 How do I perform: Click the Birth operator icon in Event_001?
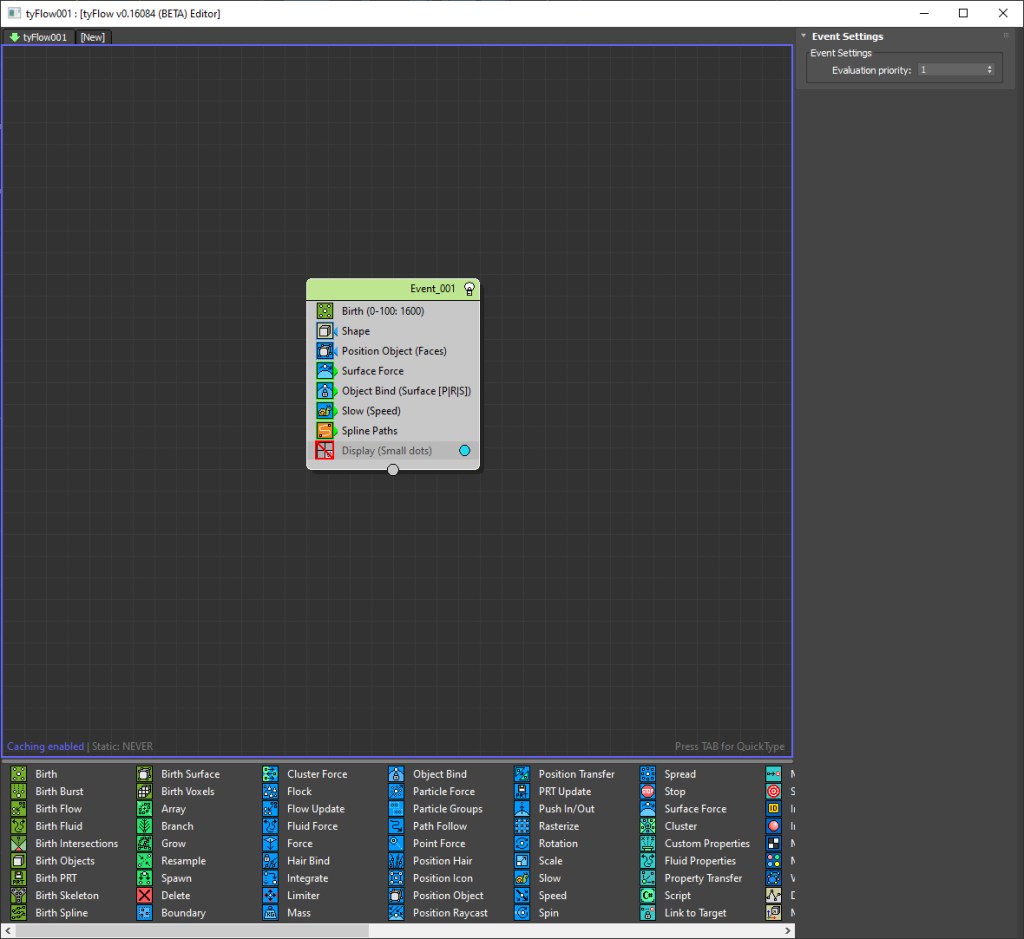325,311
